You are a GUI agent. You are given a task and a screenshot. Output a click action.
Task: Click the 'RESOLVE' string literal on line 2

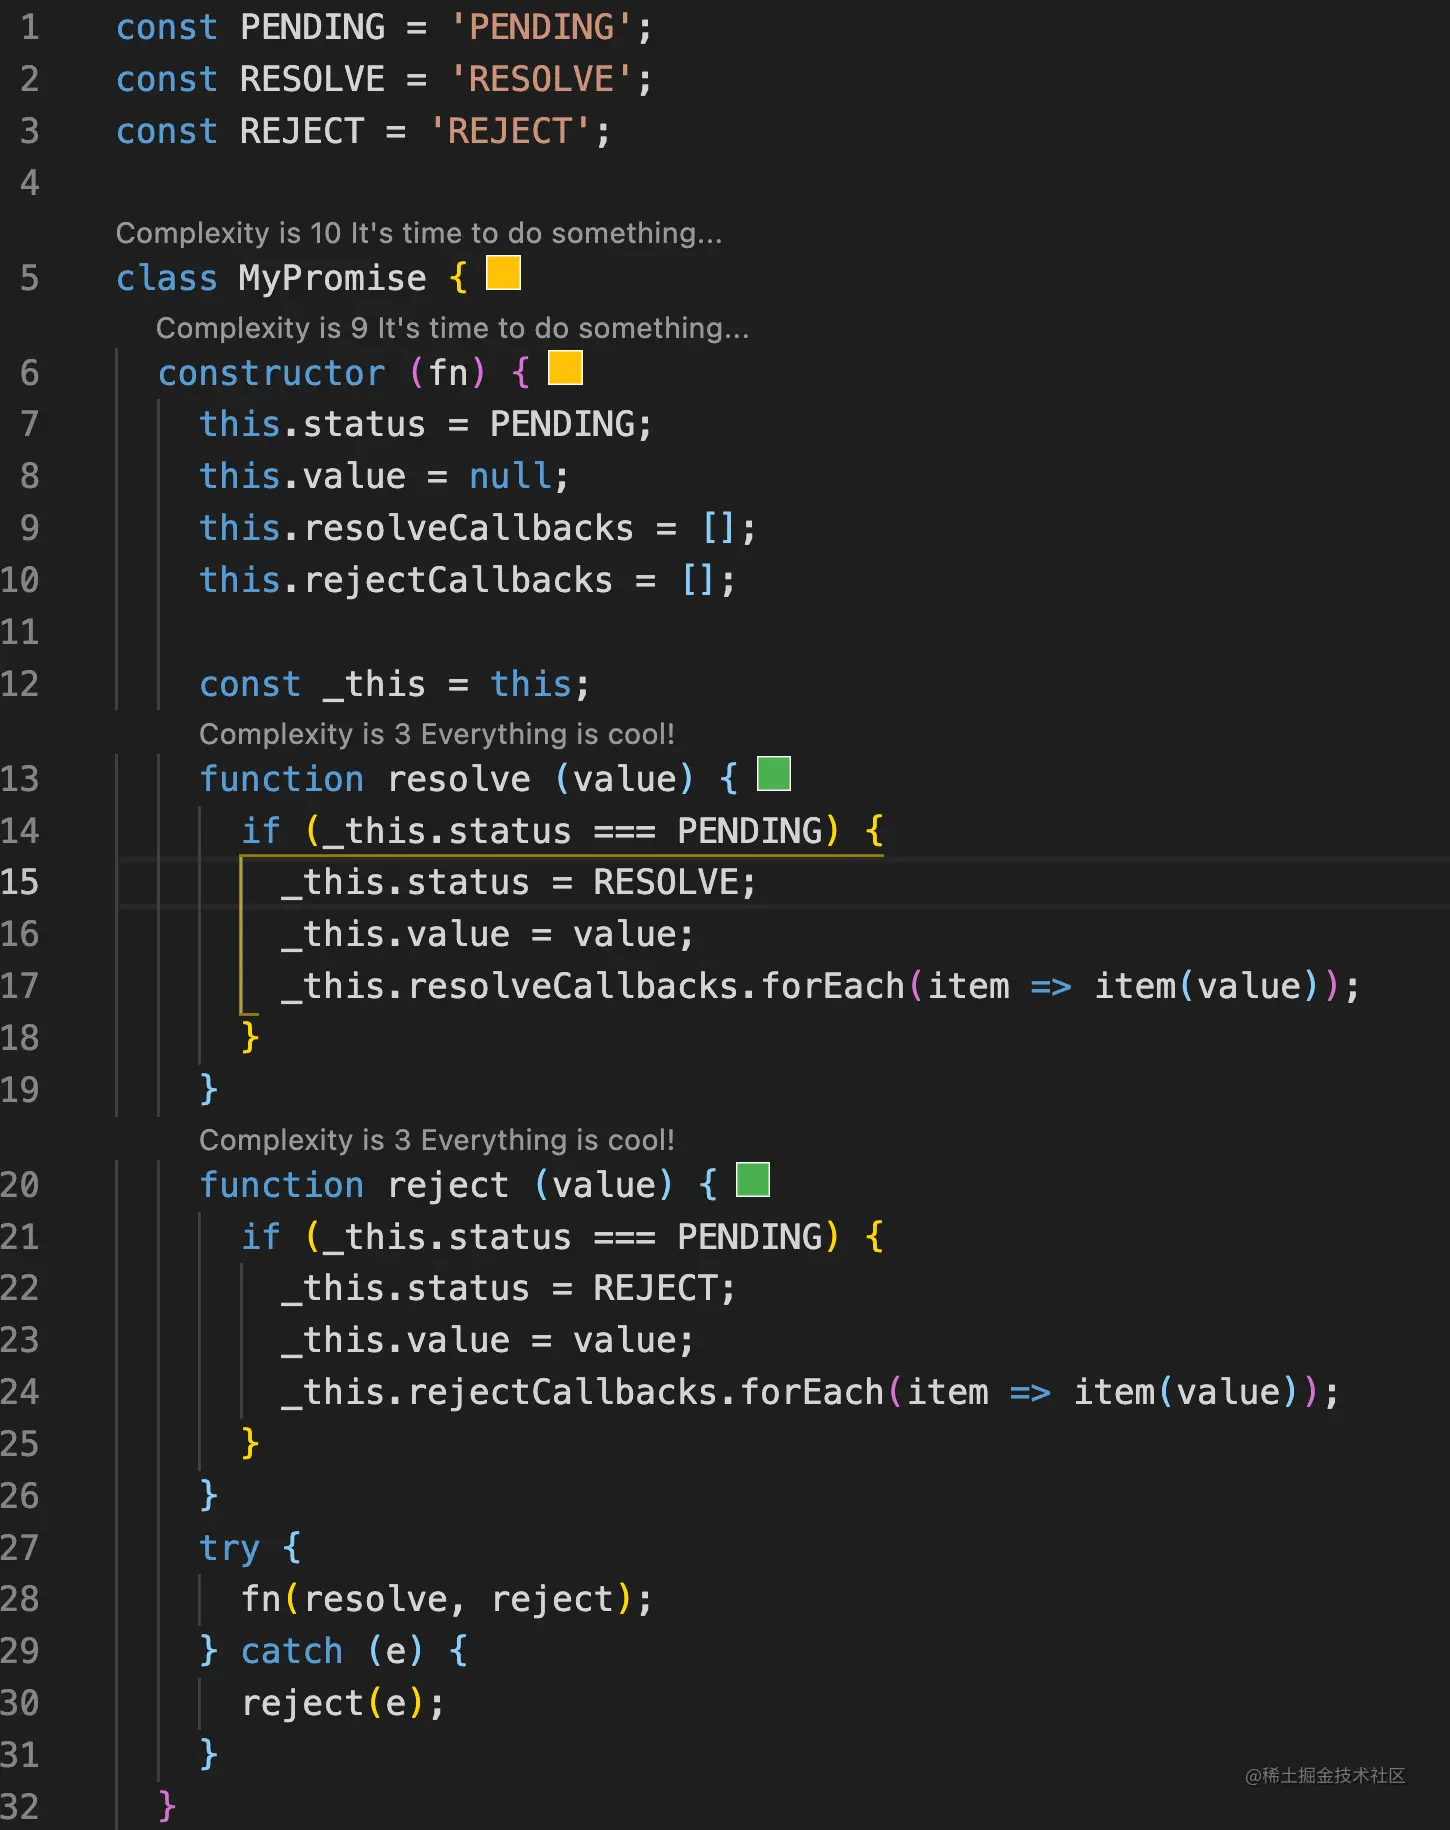[x=541, y=79]
